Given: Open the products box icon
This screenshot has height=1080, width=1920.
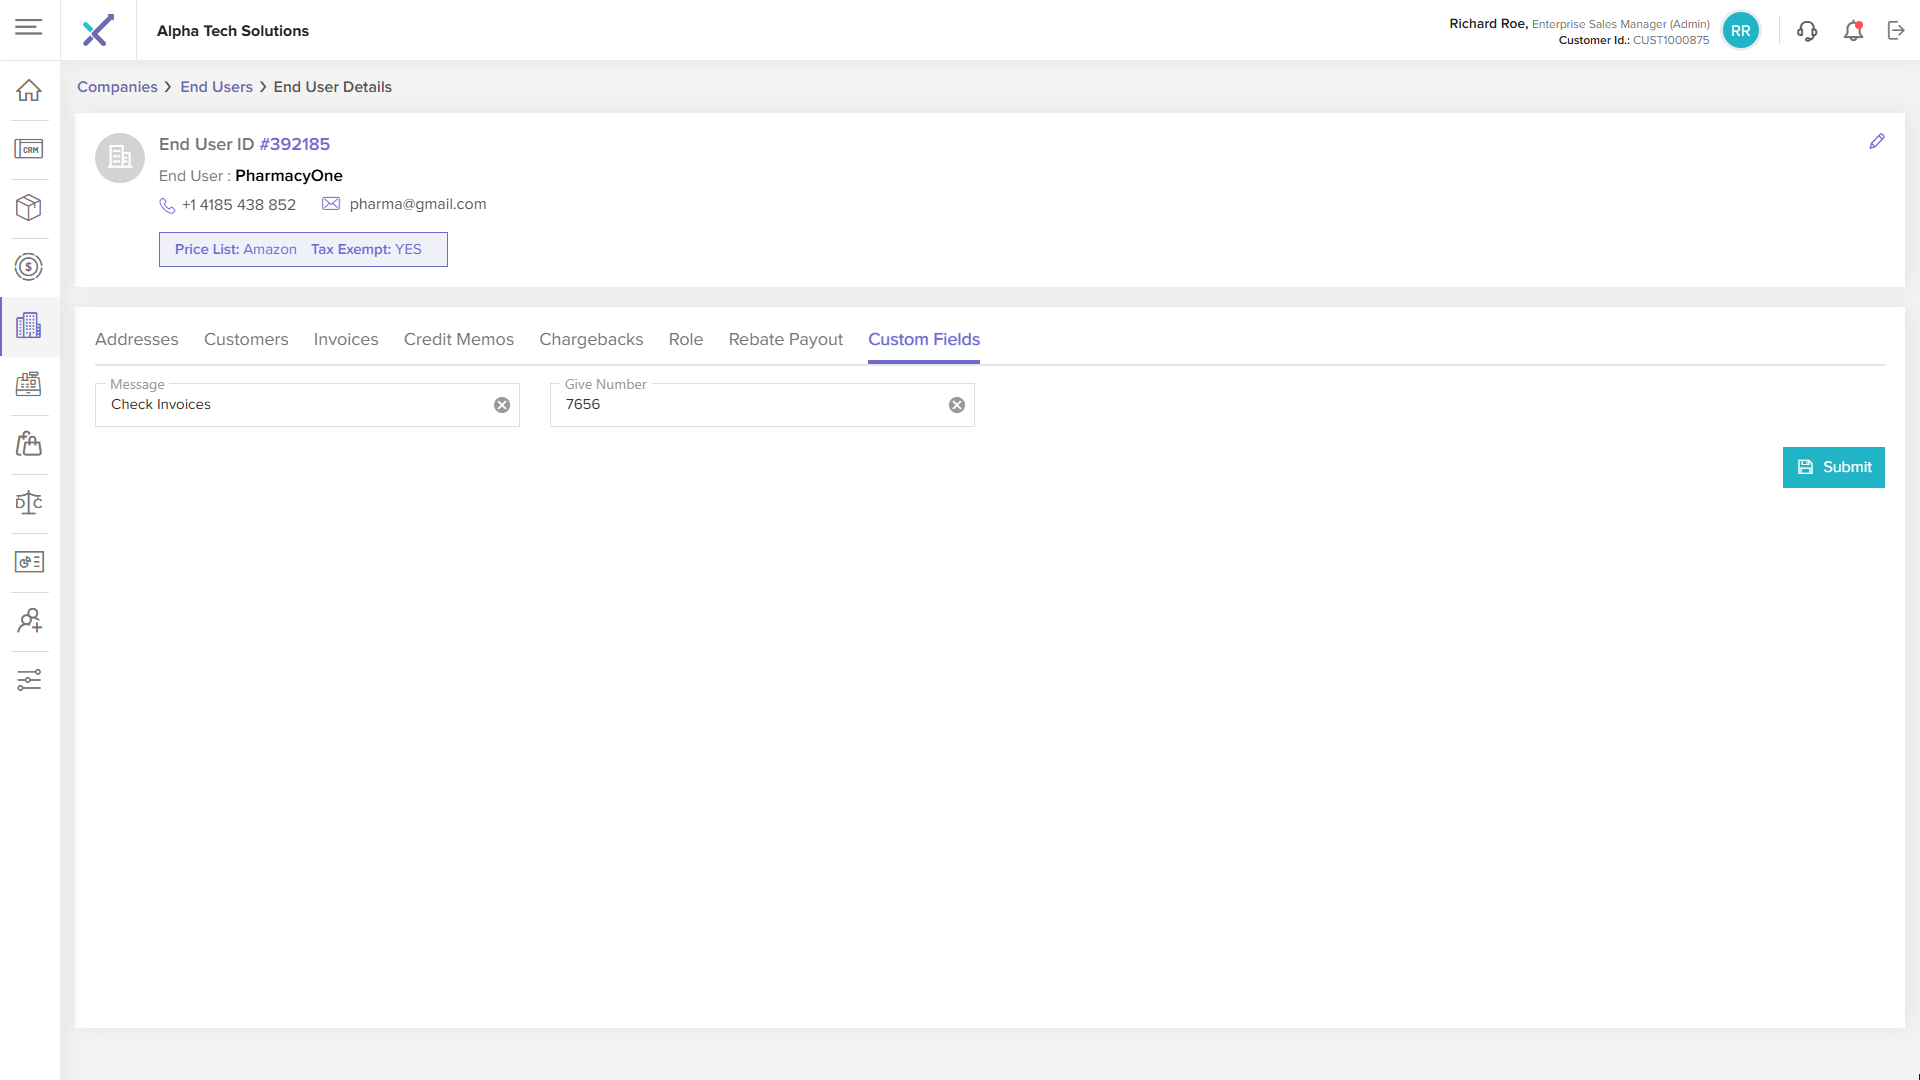Looking at the screenshot, I should point(29,207).
